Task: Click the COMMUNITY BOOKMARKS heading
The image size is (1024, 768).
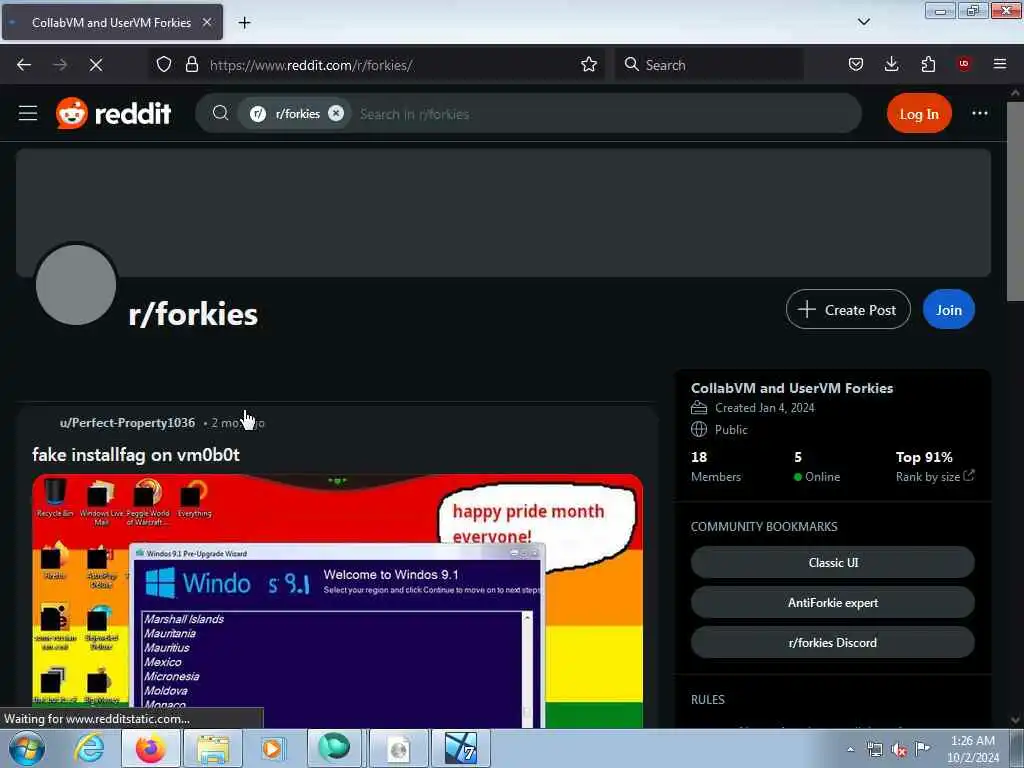Action: (764, 526)
